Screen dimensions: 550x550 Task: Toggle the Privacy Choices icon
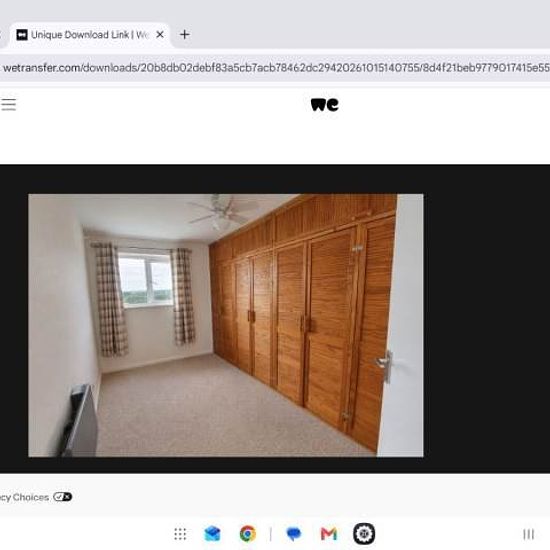click(x=62, y=497)
